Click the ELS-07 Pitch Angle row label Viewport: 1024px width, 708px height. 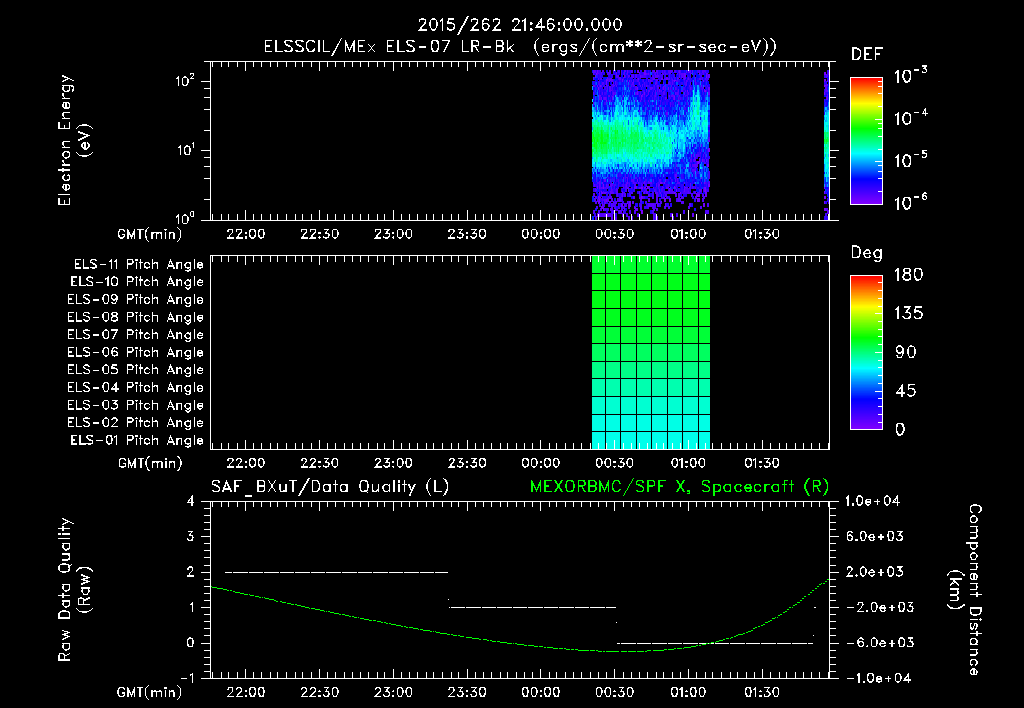click(x=135, y=334)
